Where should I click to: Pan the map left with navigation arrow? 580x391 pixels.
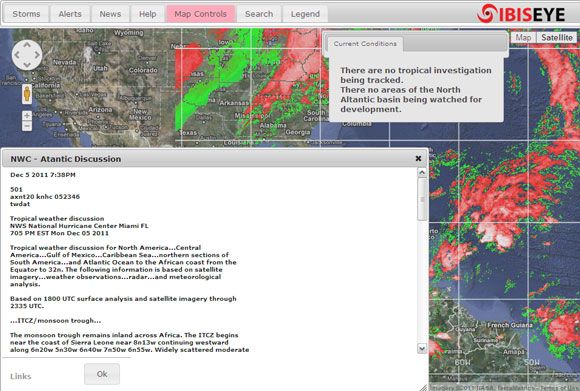coord(16,55)
